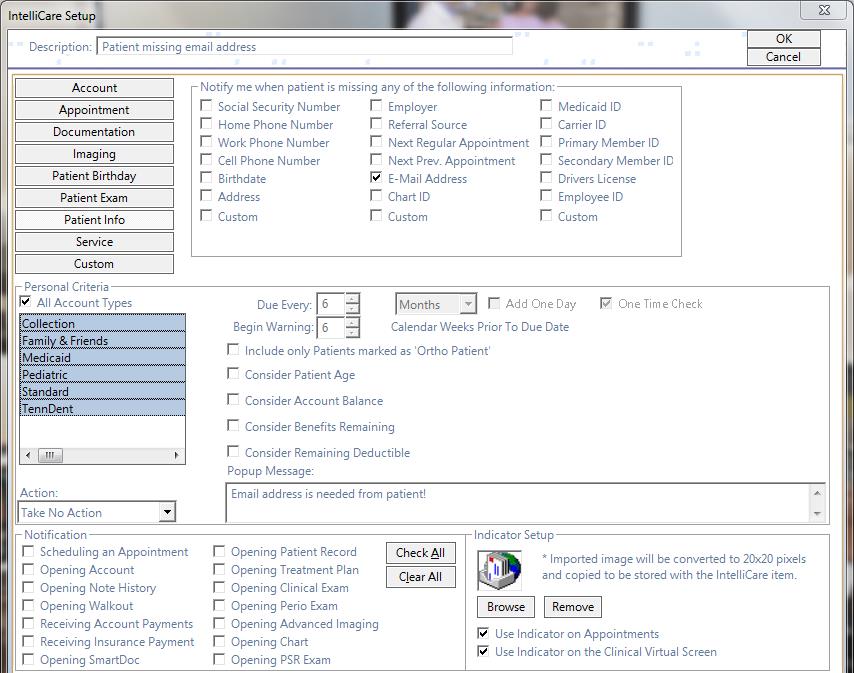Viewport: 854px width, 673px height.
Task: Uncheck Use Indicator on Appointments
Action: pos(483,633)
